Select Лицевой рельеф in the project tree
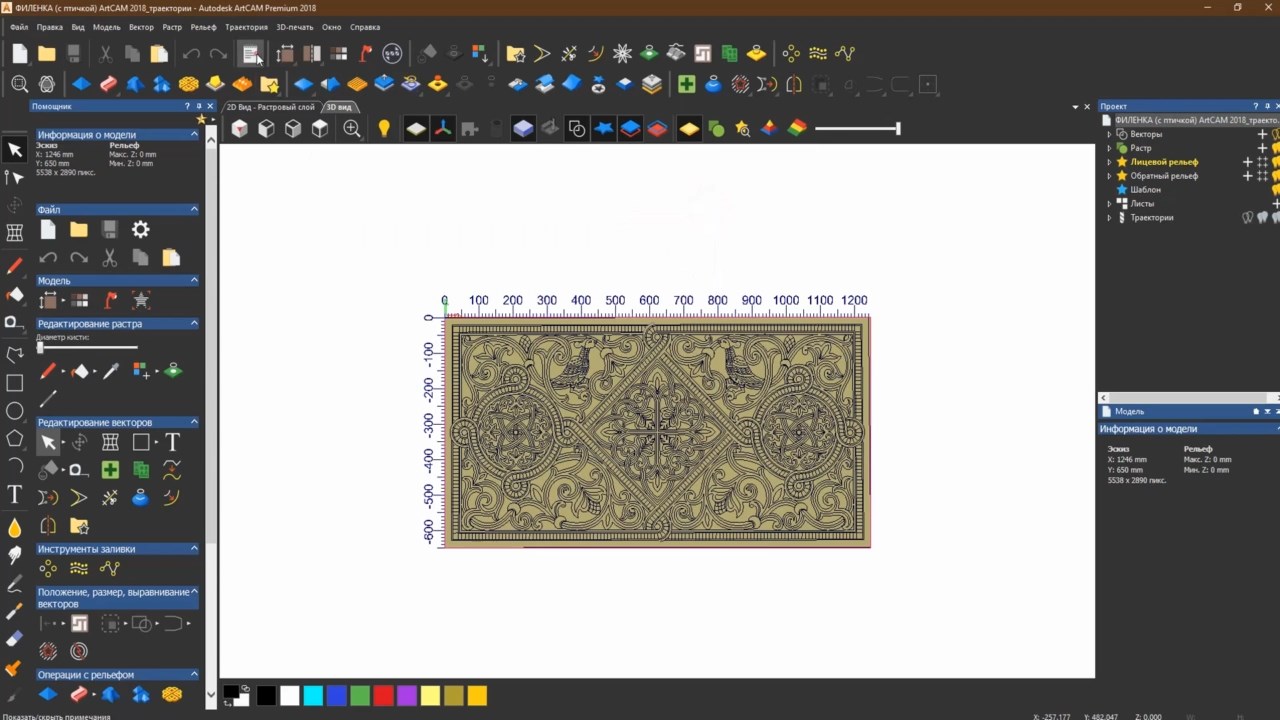Screen dimensions: 1280x720 1164,162
